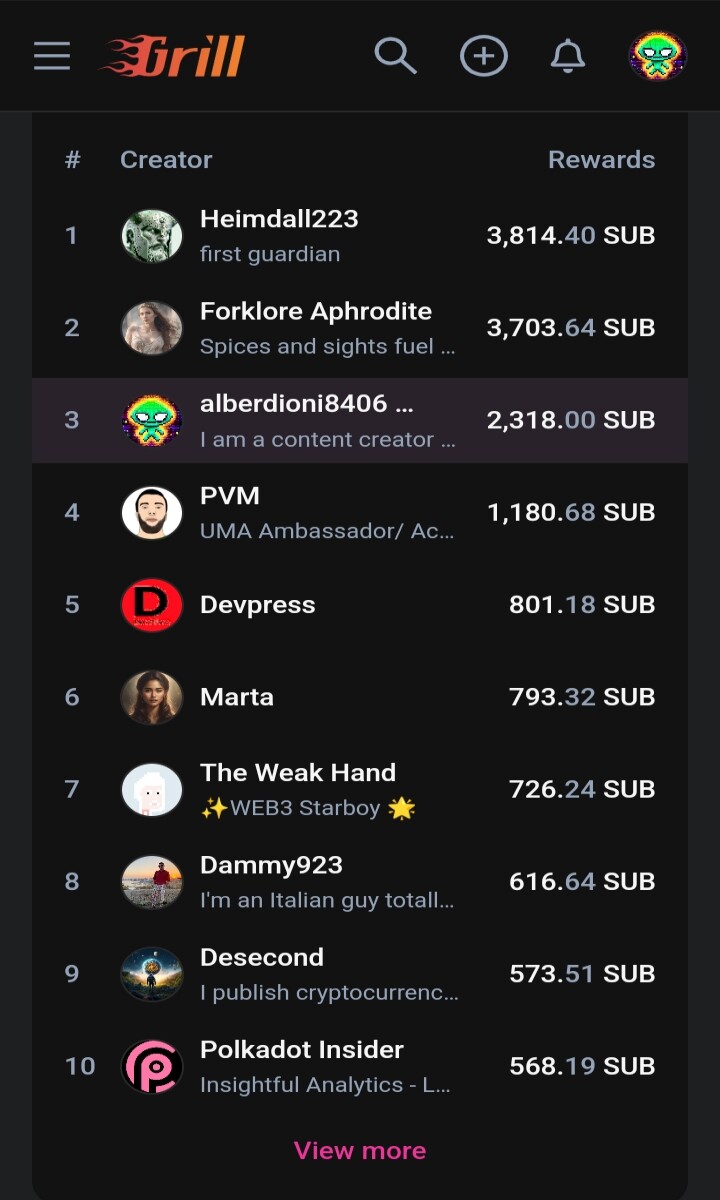Select the highlighted alberdioni8406 row
720x1200 pixels.
[x=360, y=420]
